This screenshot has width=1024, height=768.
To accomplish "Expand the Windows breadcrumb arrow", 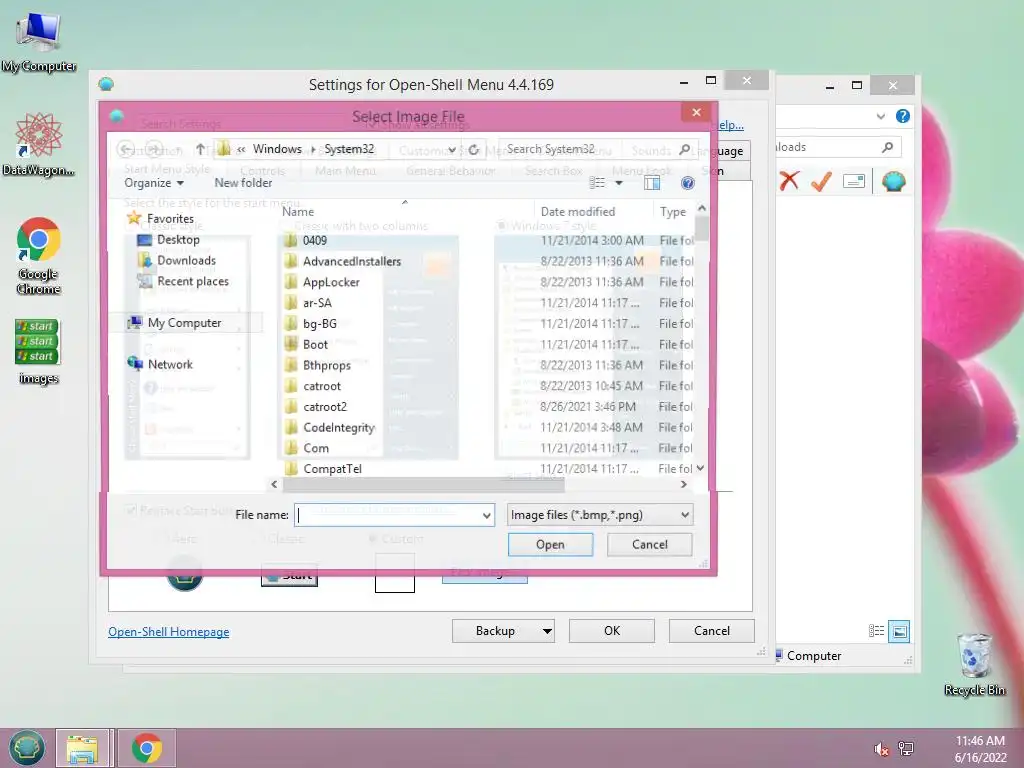I will coord(313,150).
